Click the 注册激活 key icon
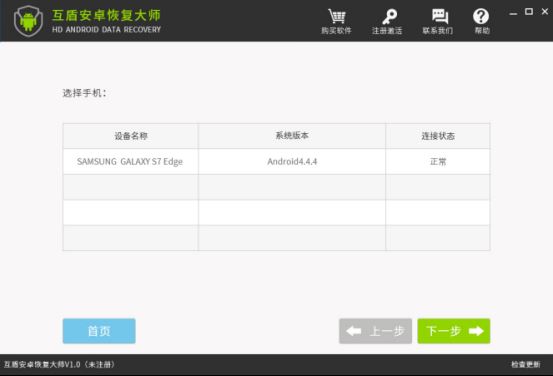The width and height of the screenshot is (553, 376). point(389,17)
